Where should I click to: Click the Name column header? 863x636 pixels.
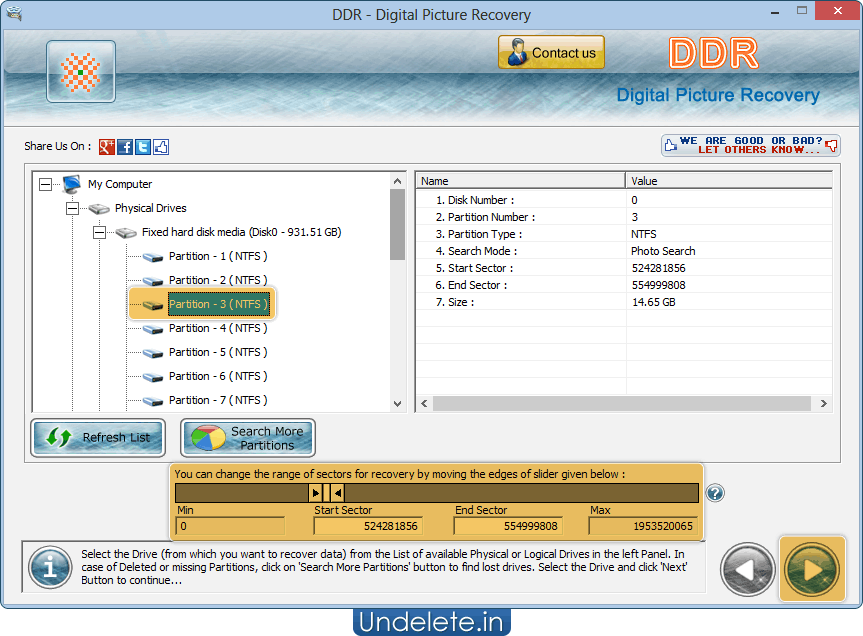pos(521,181)
